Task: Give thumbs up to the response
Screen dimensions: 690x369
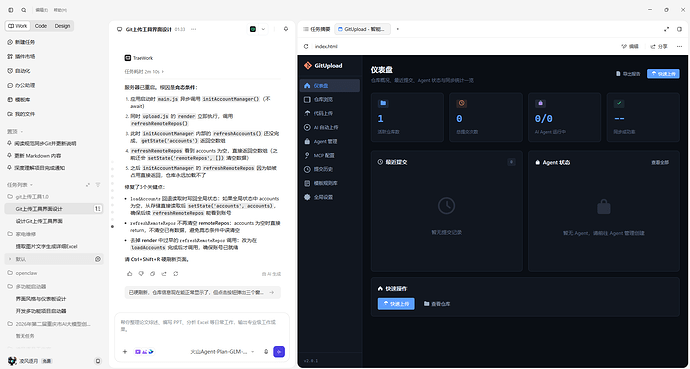Action: 129,274
